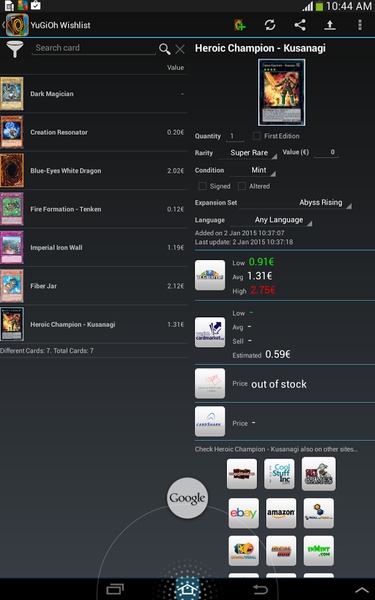Tap the Google circle shortcut
The width and height of the screenshot is (375, 600).
[x=188, y=498]
